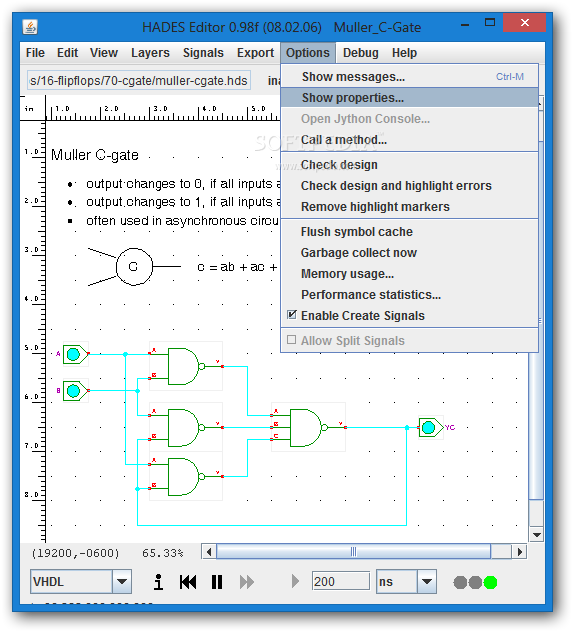Click the horizontal scrollbar right arrow
This screenshot has height=632, width=573.
tap(519, 551)
